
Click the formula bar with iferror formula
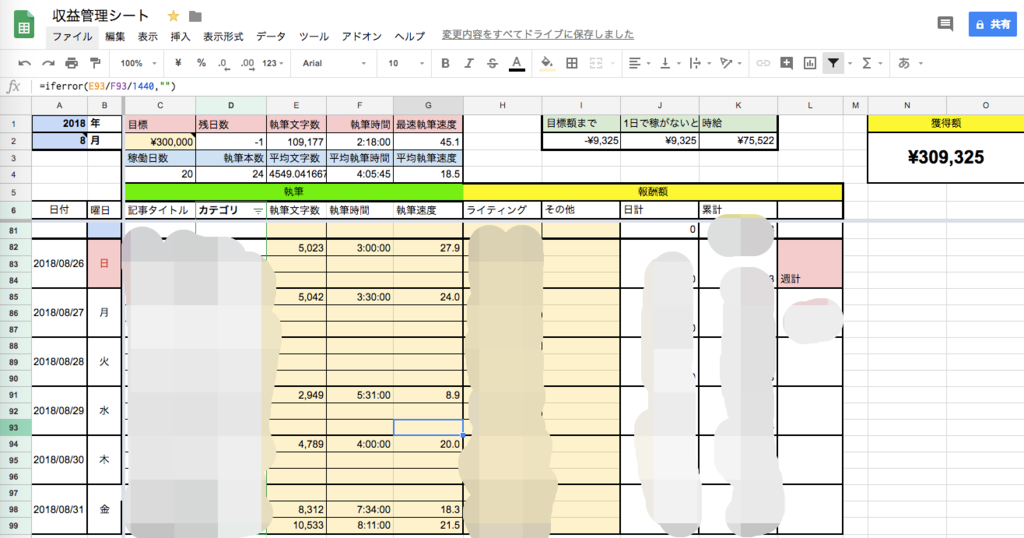coord(529,86)
